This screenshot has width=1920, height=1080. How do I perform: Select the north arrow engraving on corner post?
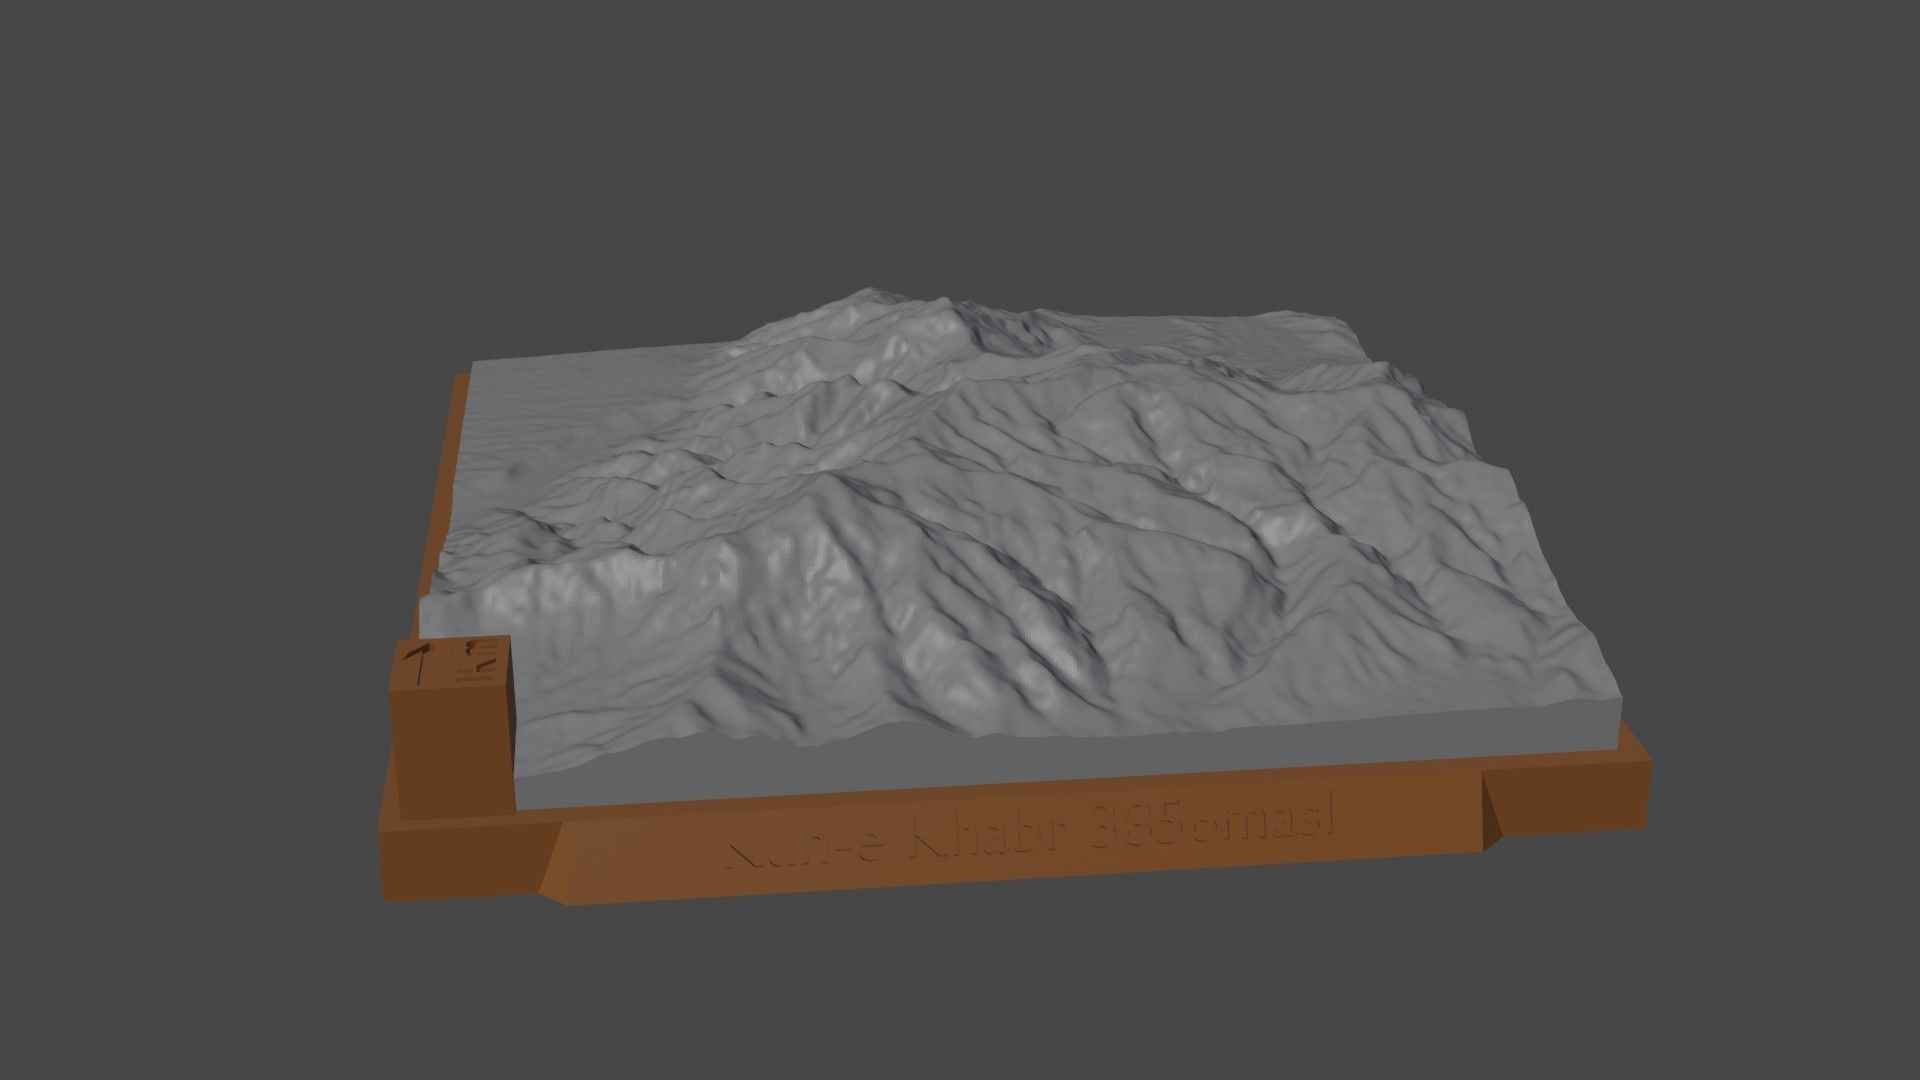pos(420,665)
